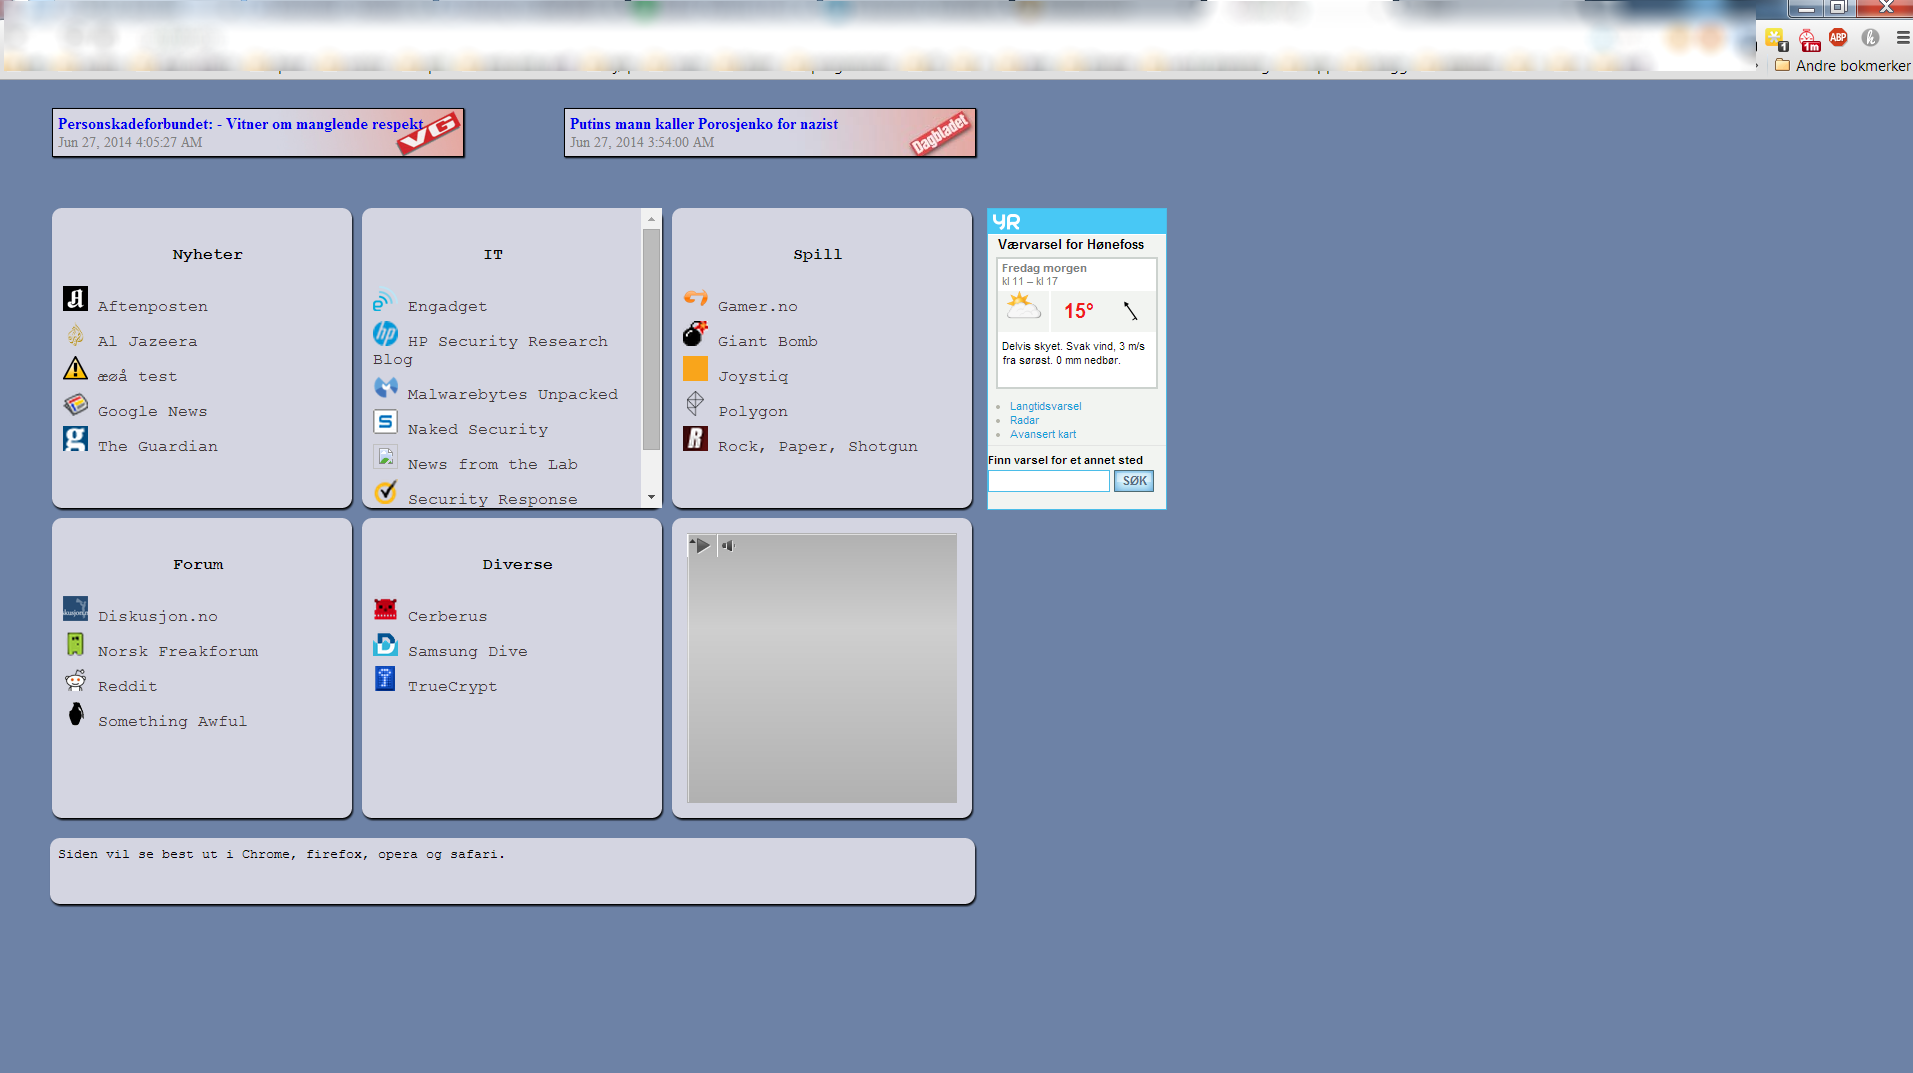Open the Langtidsvarsel weather link
This screenshot has width=1913, height=1073.
click(x=1046, y=406)
